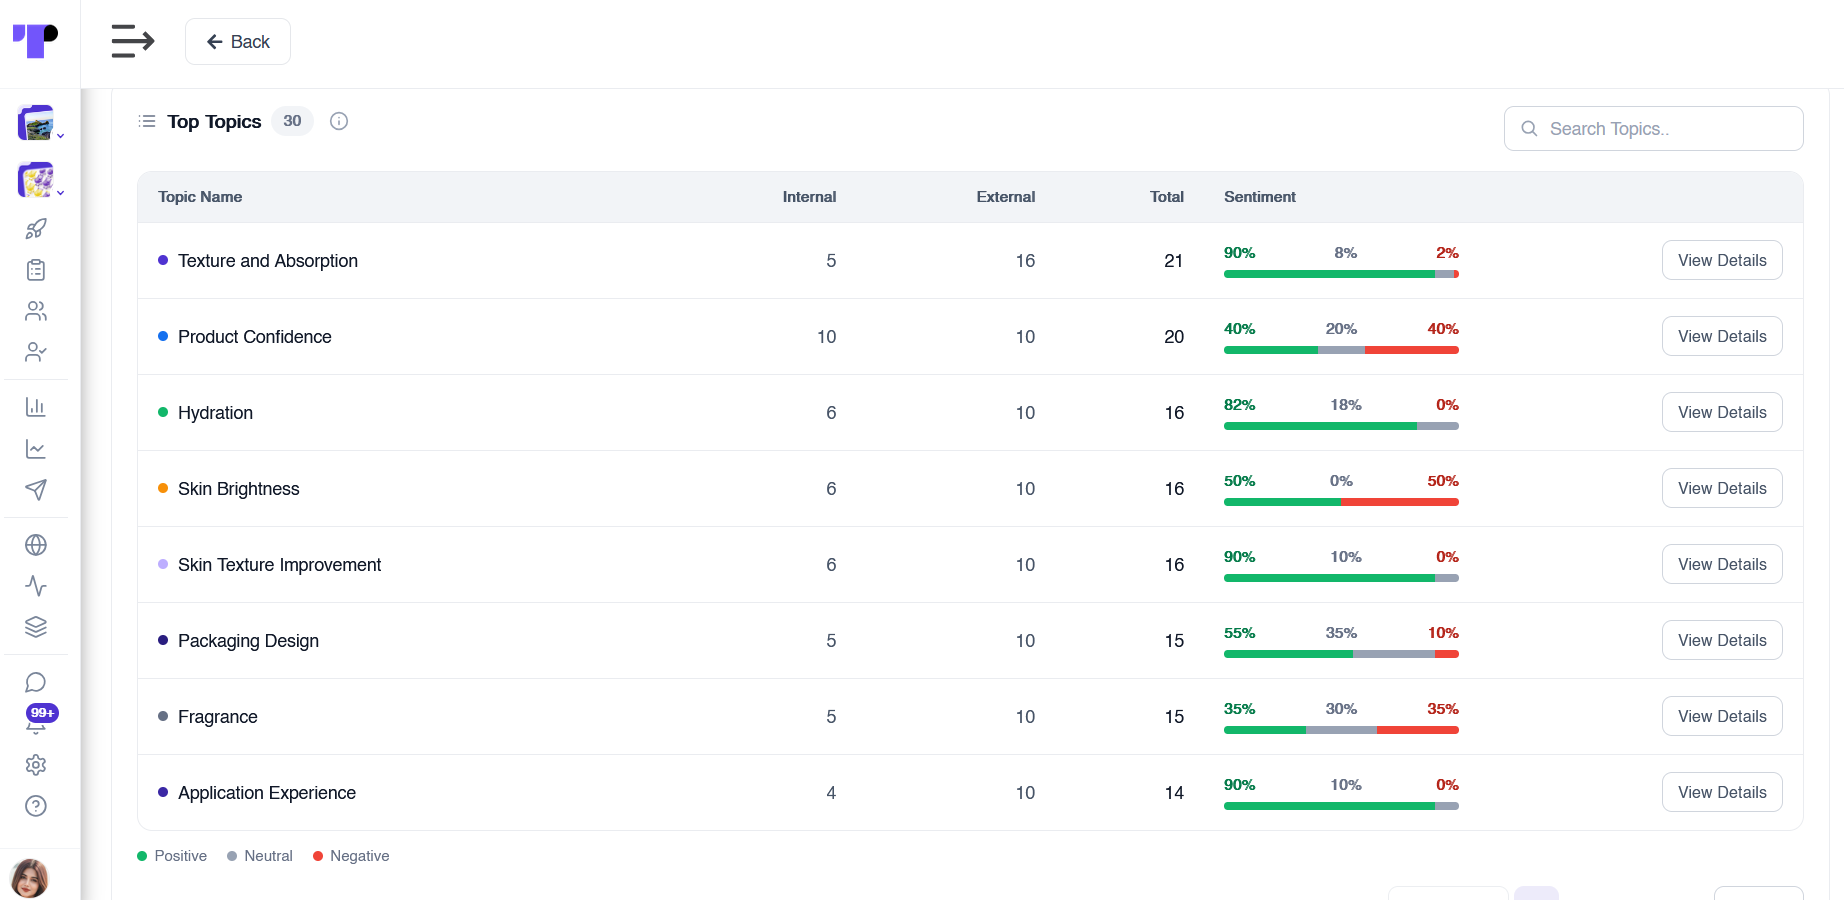Click the Packaging Design 35% neutral percentage
Screen dimensions: 1844x900
pyautogui.click(x=1341, y=633)
